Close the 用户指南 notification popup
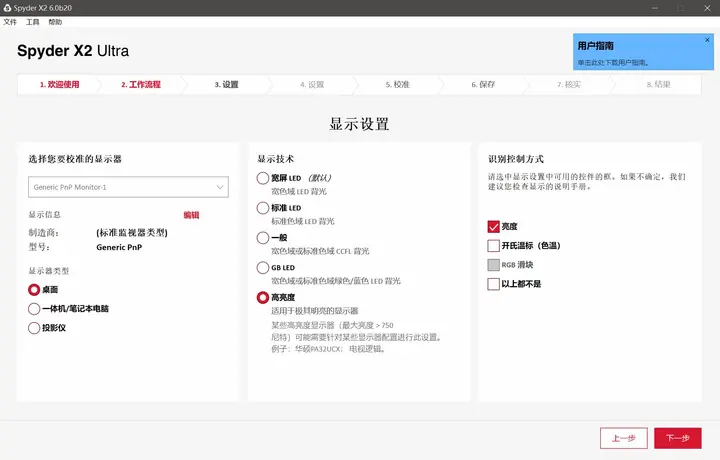Image resolution: width=720 pixels, height=460 pixels. [x=707, y=40]
